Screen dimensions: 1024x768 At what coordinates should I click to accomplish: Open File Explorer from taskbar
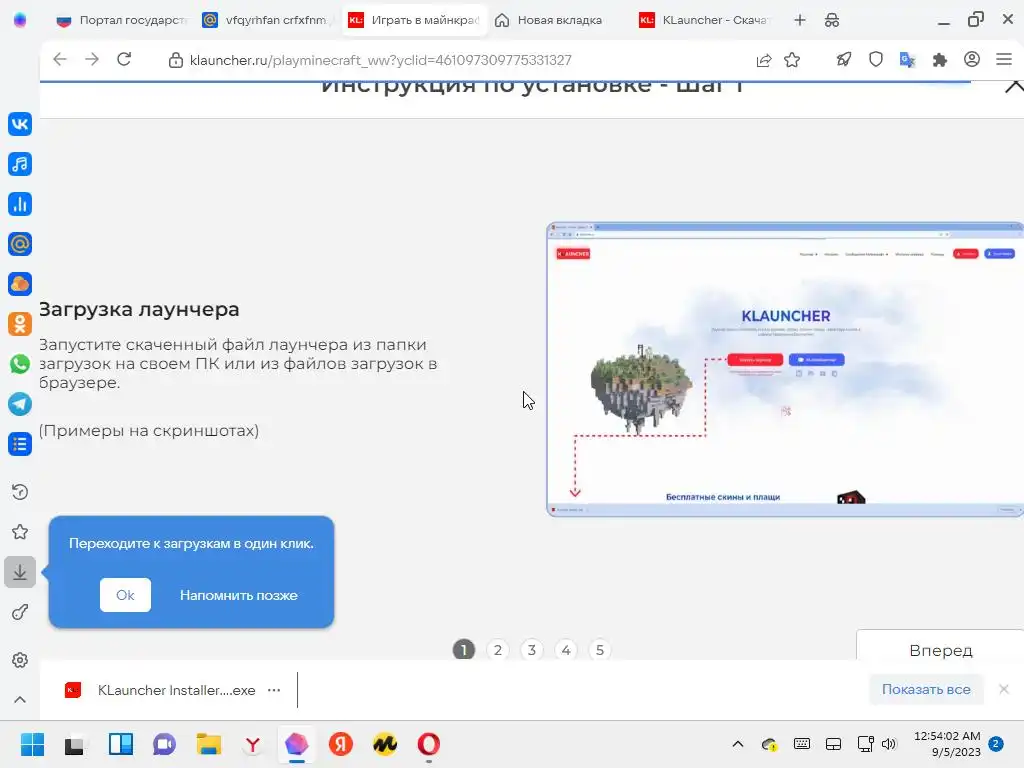[209, 744]
